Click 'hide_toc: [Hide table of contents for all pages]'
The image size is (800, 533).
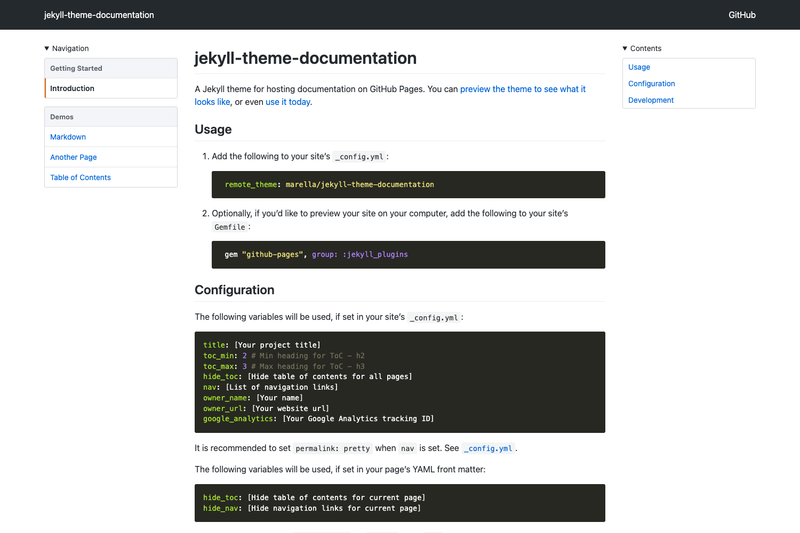coord(307,376)
